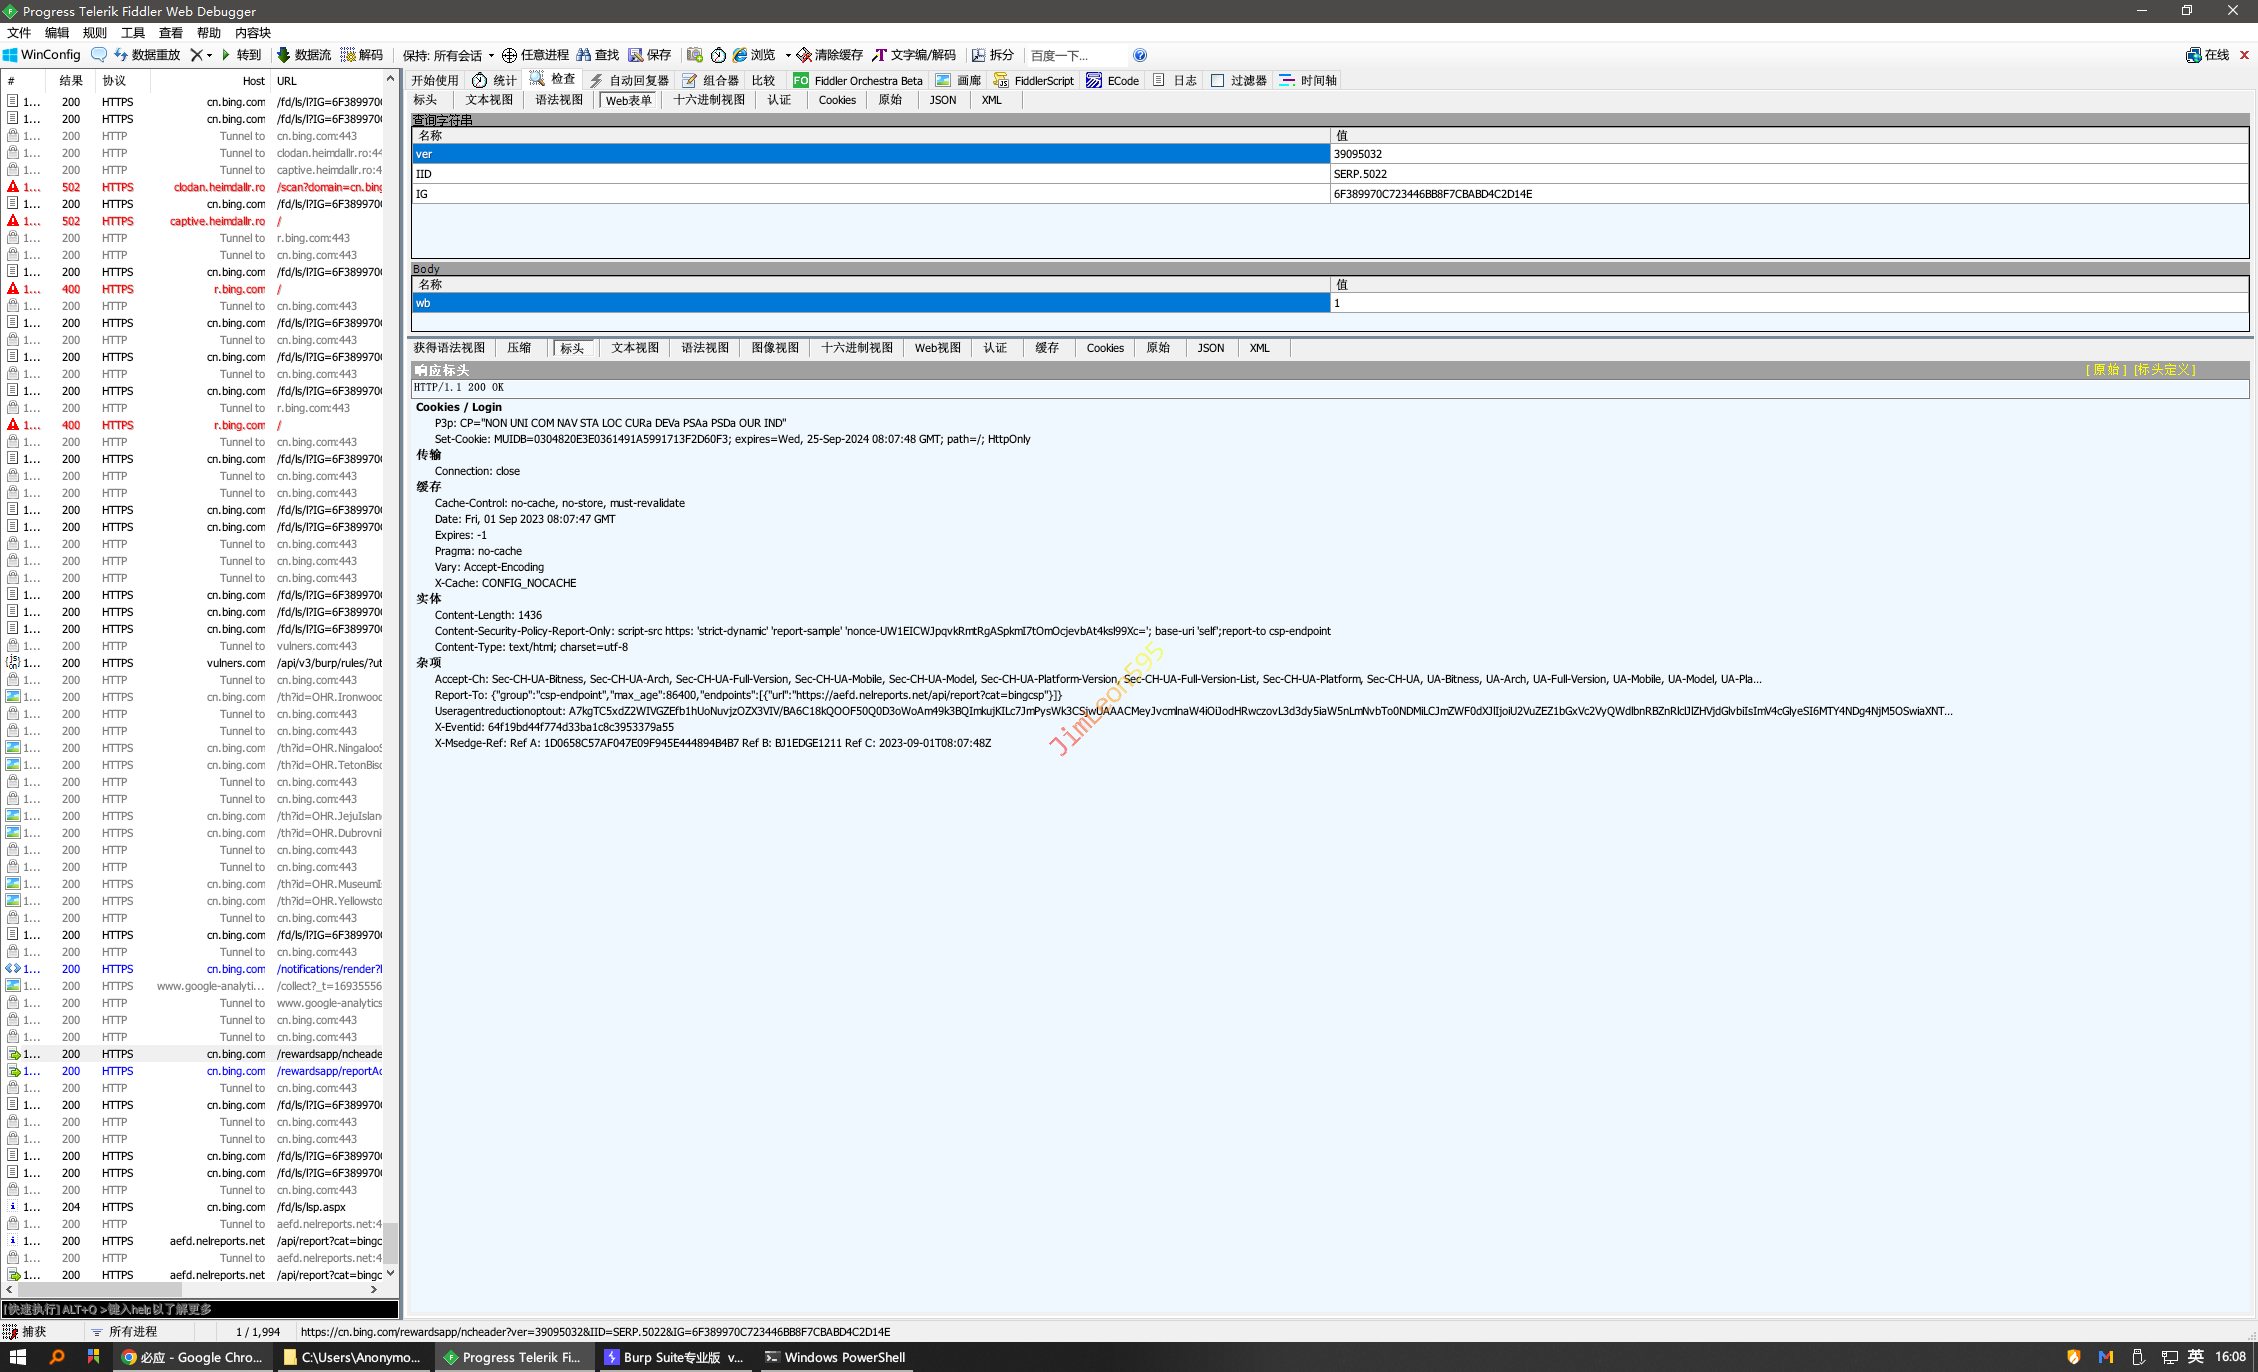
Task: Switch to the FiddlerScript tab
Action: (1033, 81)
